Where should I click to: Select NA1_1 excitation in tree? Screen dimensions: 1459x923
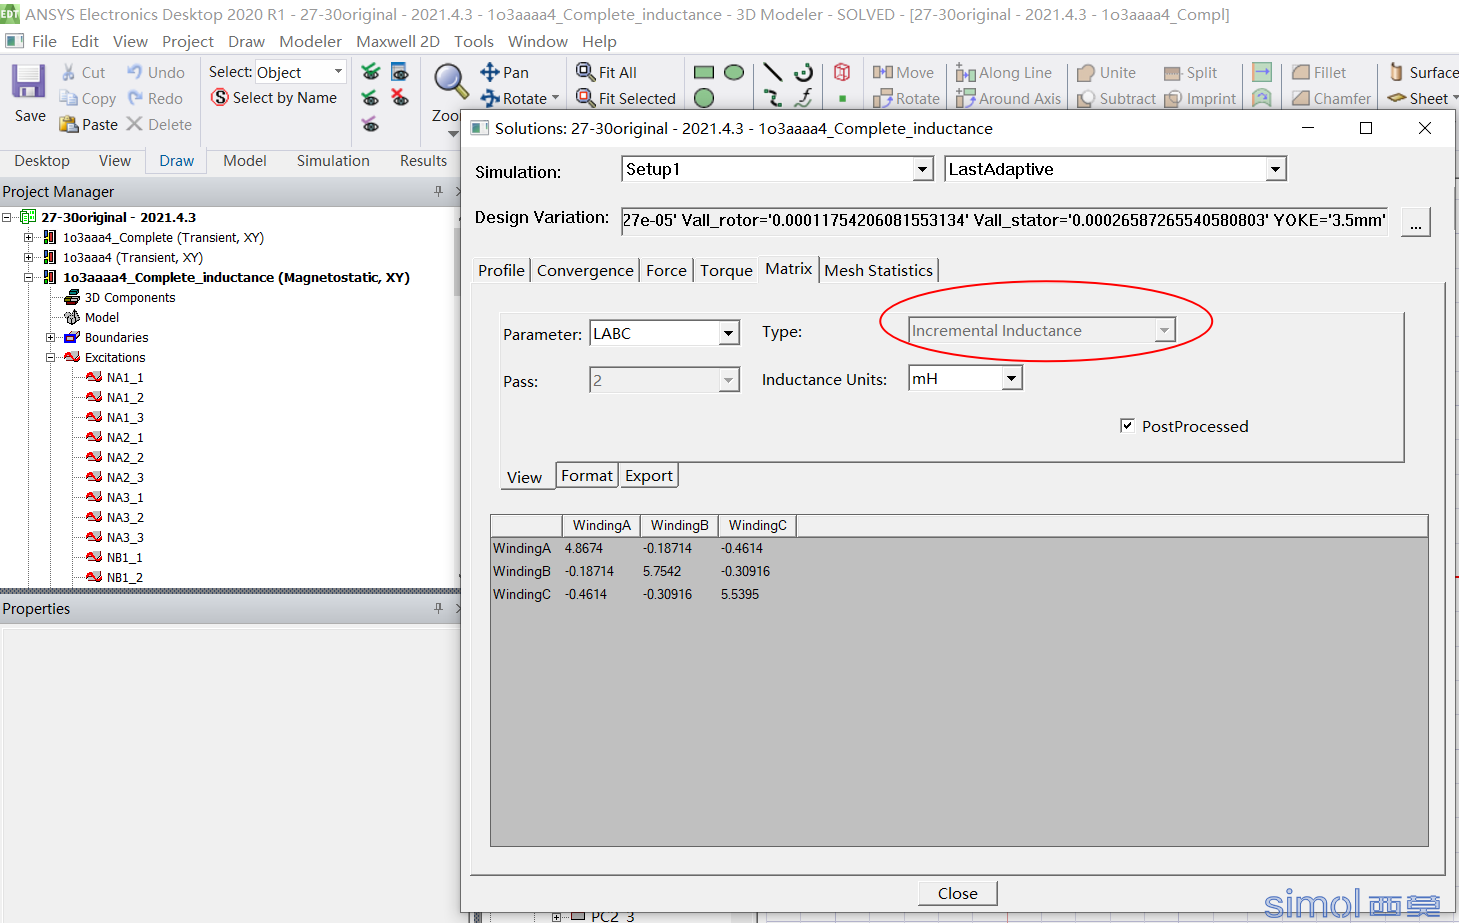pyautogui.click(x=125, y=377)
